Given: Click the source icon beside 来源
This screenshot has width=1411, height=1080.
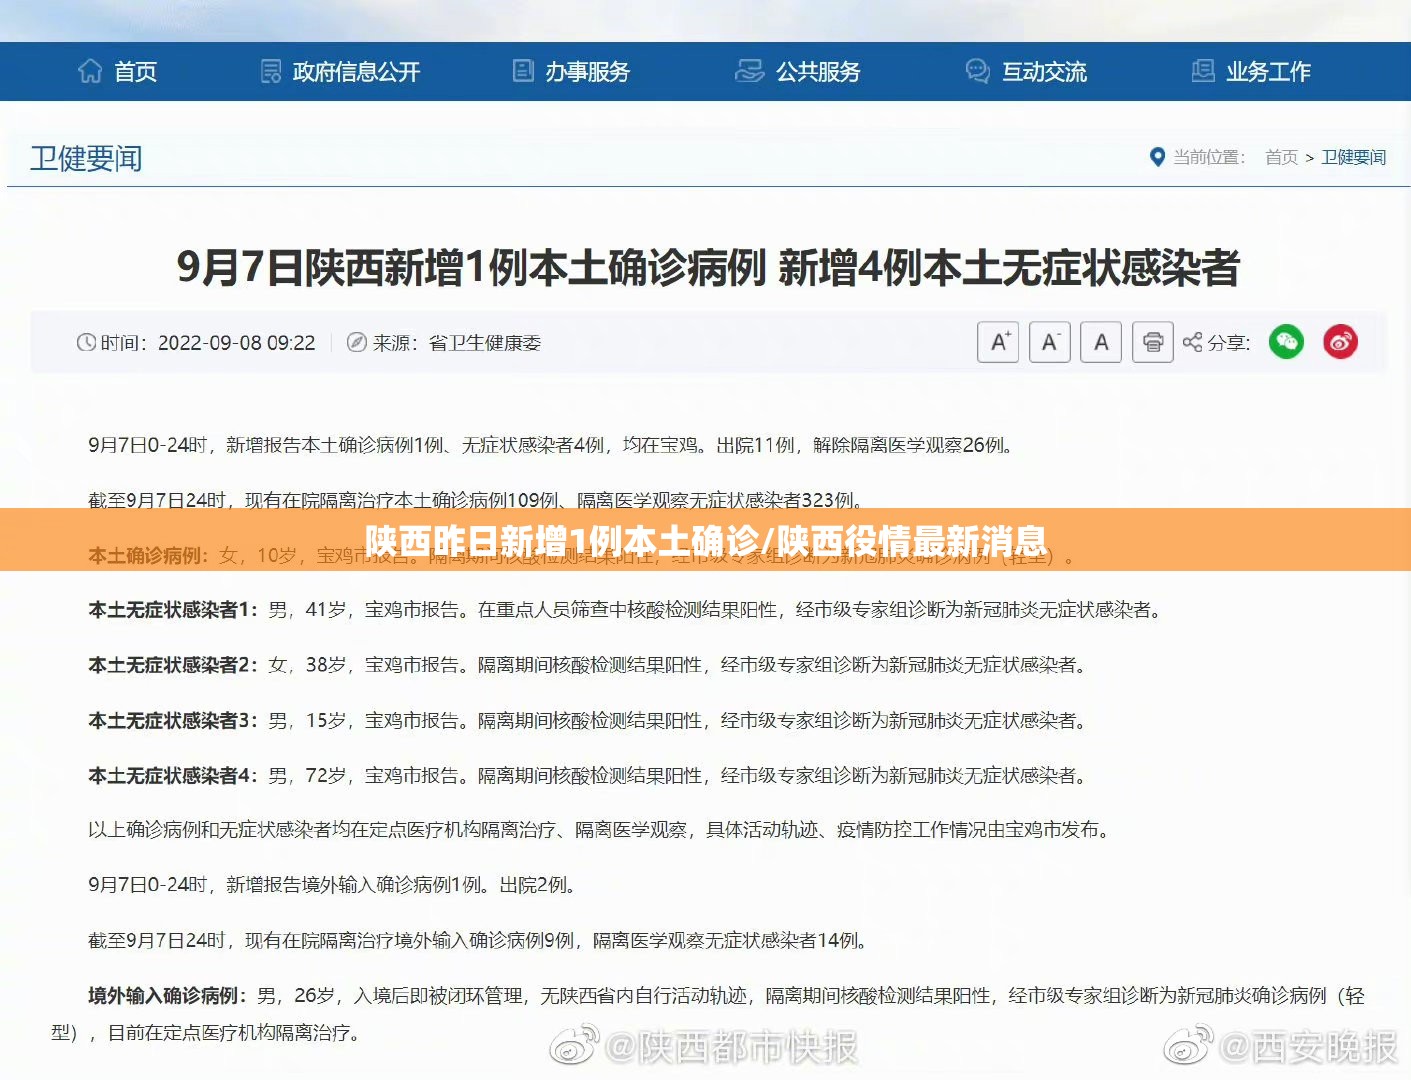Looking at the screenshot, I should tap(356, 343).
